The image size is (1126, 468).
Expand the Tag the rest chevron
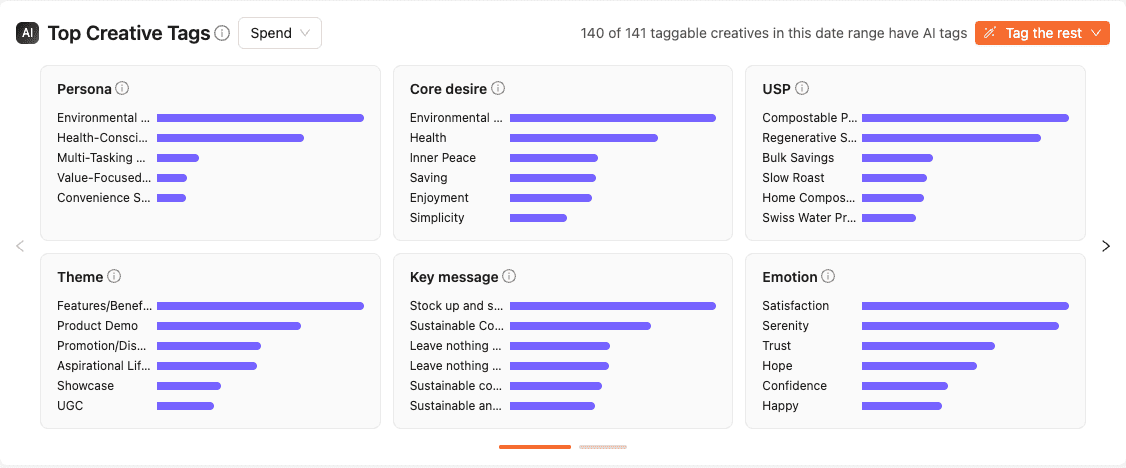click(x=1097, y=33)
